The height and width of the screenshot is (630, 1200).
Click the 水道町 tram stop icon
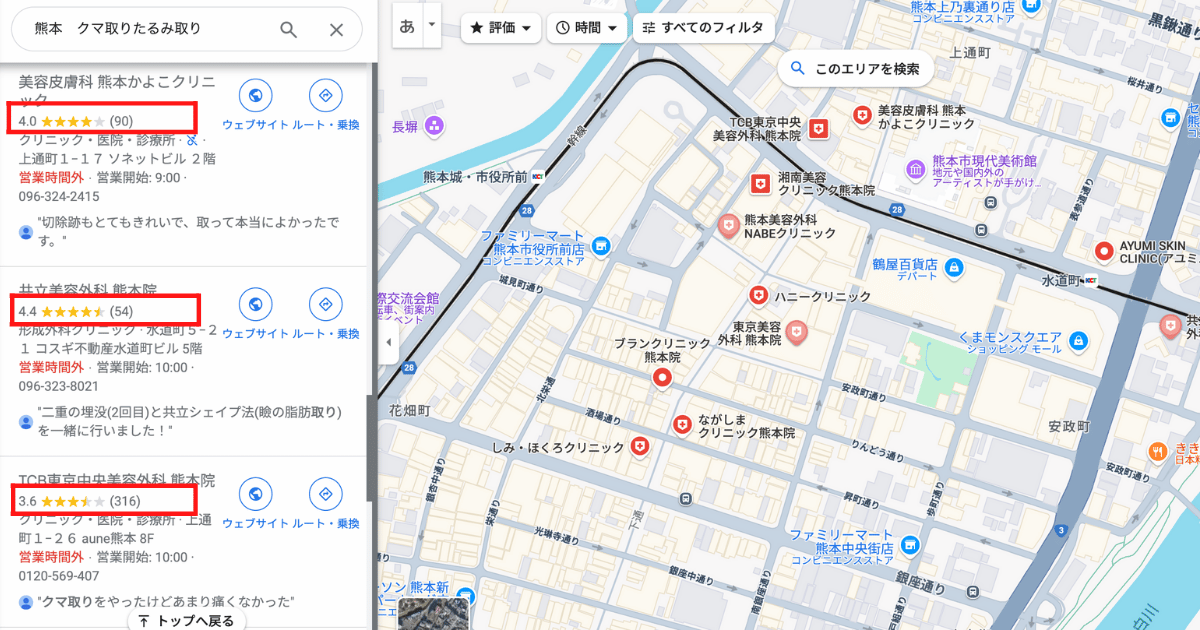(1090, 282)
